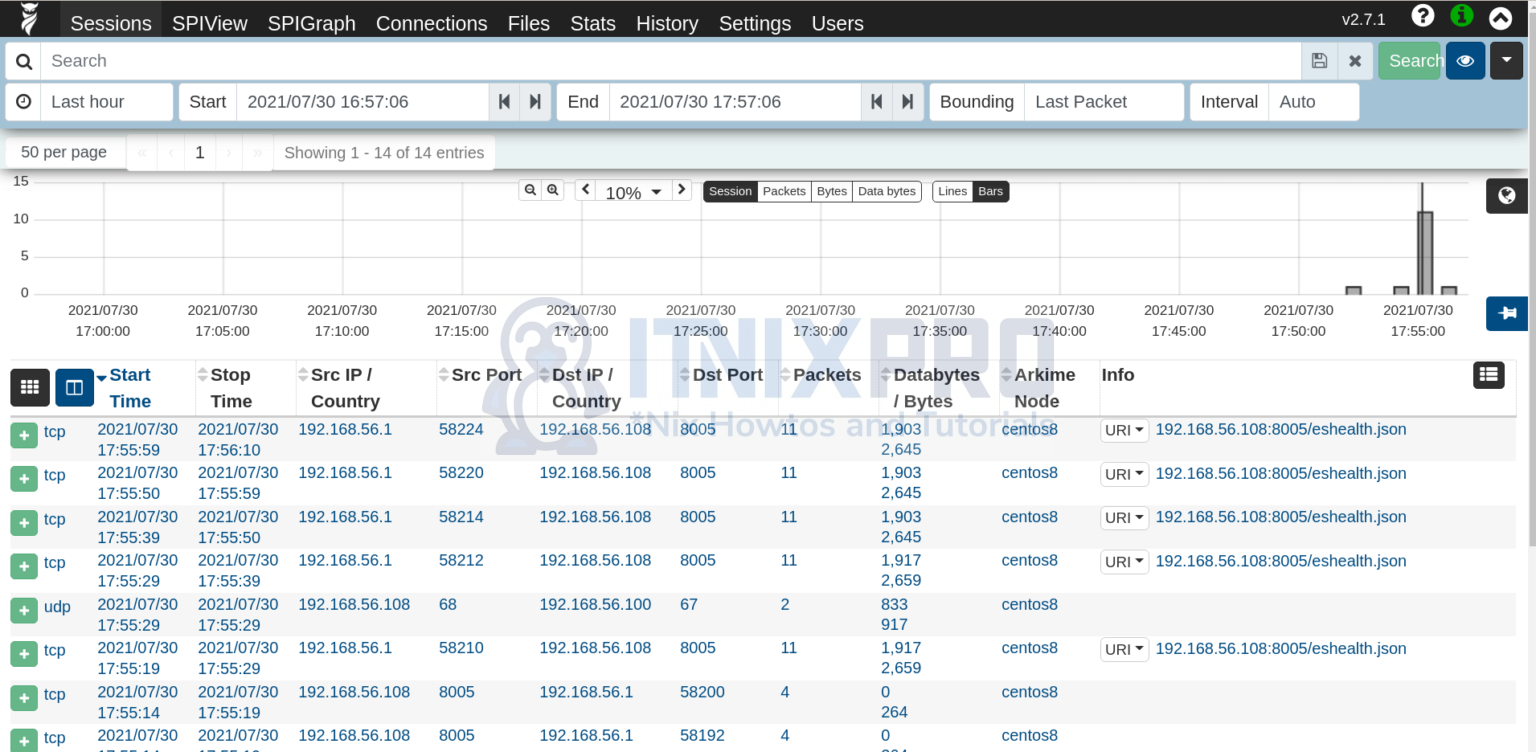Open the globe map button
Screen dimensions: 1536x752
pyautogui.click(x=1507, y=196)
